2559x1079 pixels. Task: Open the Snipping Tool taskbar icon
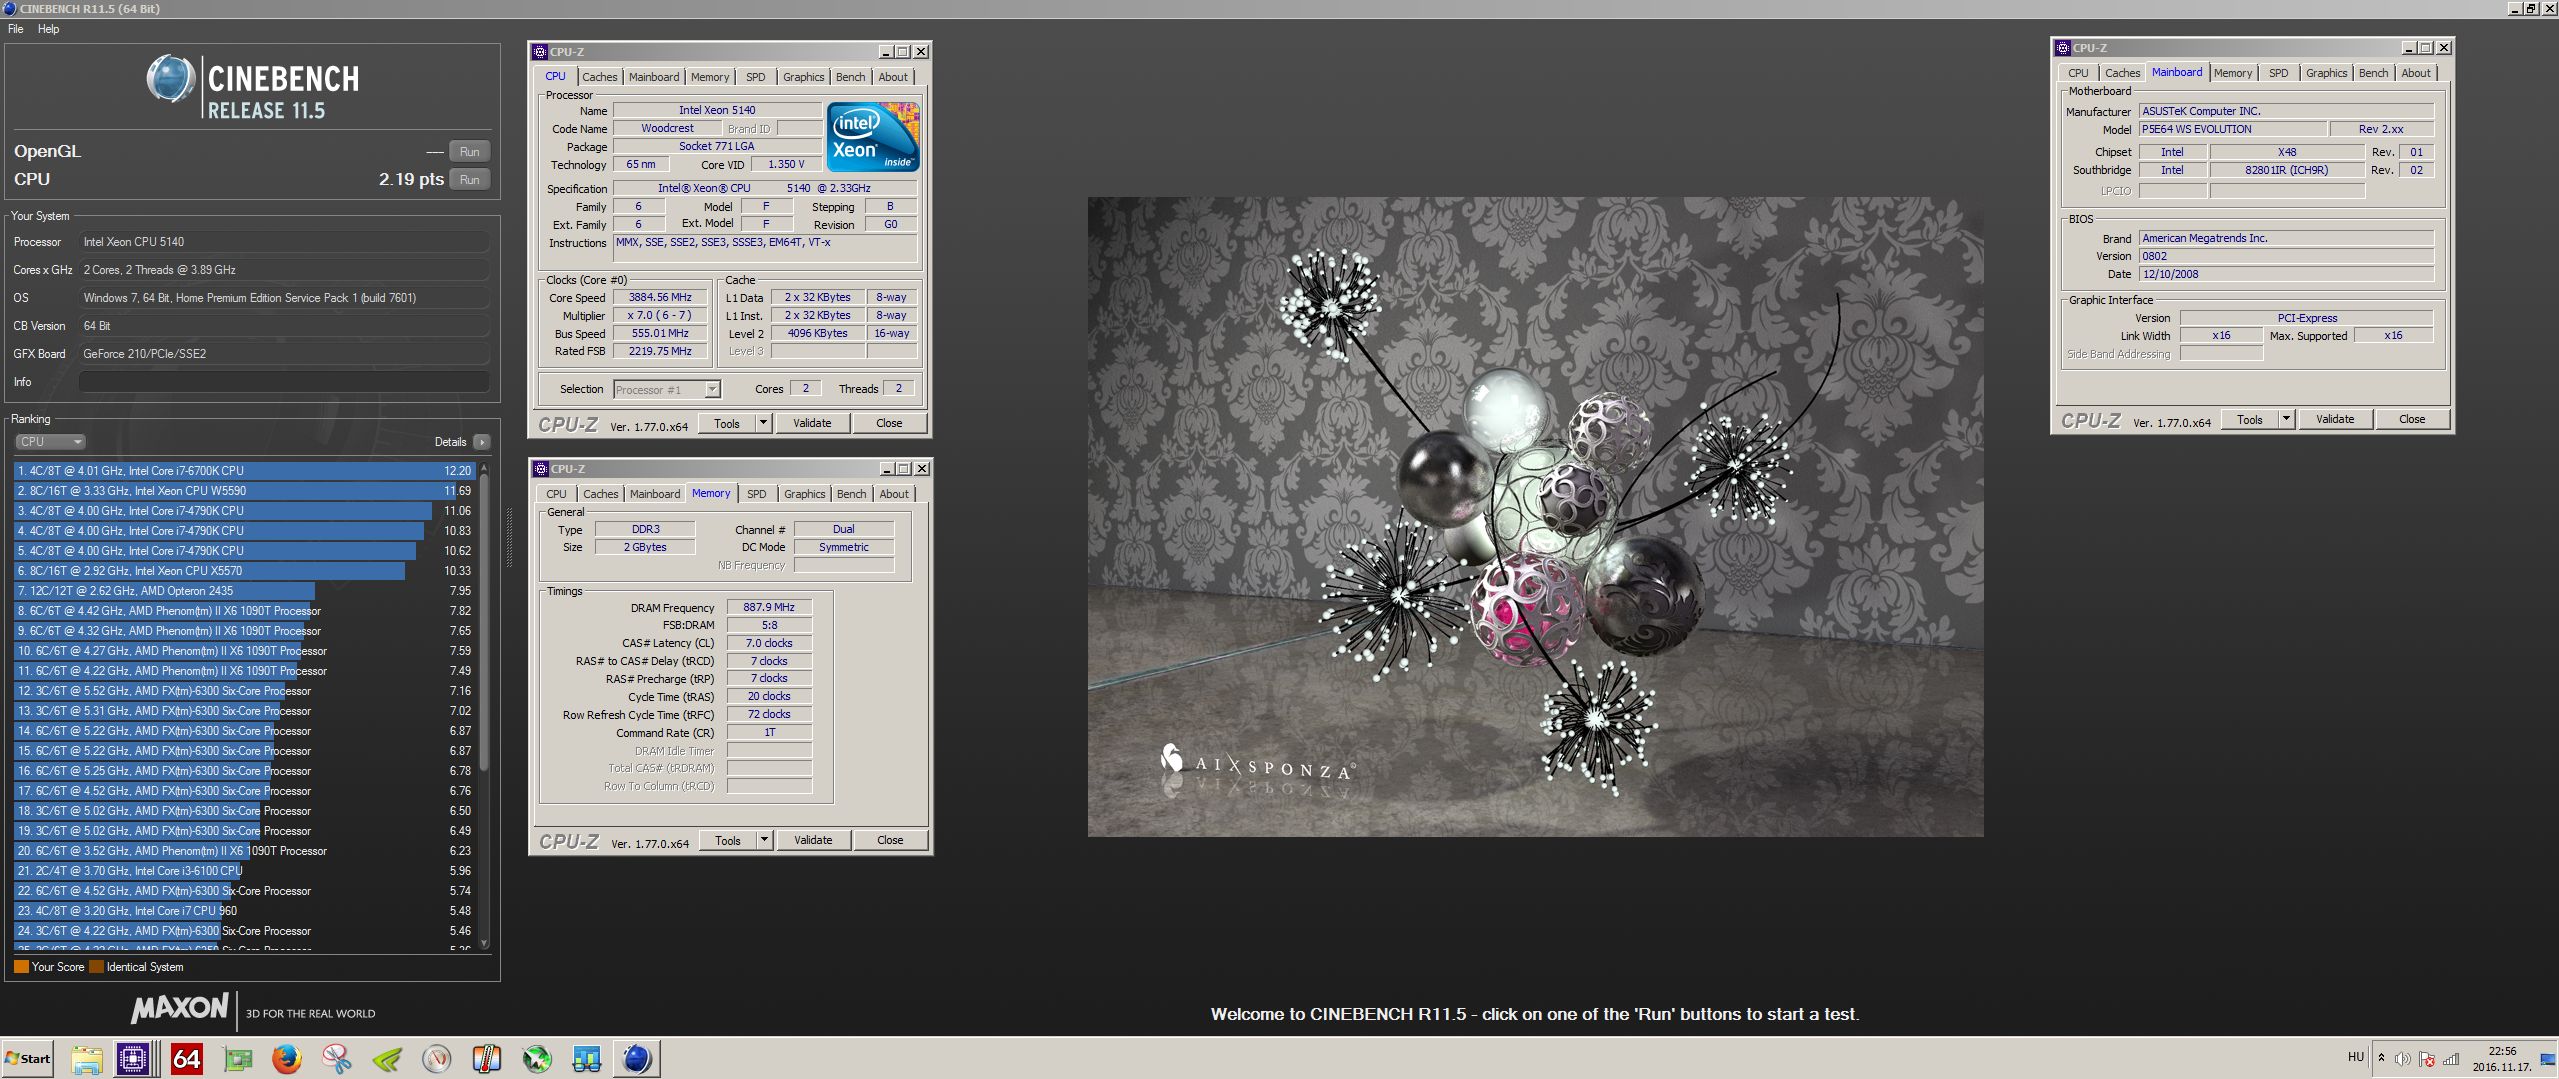(337, 1058)
